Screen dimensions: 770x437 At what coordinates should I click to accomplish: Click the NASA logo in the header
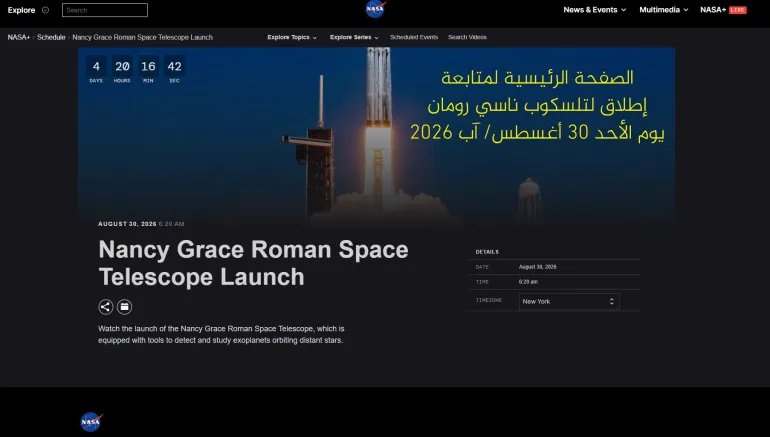pos(376,9)
